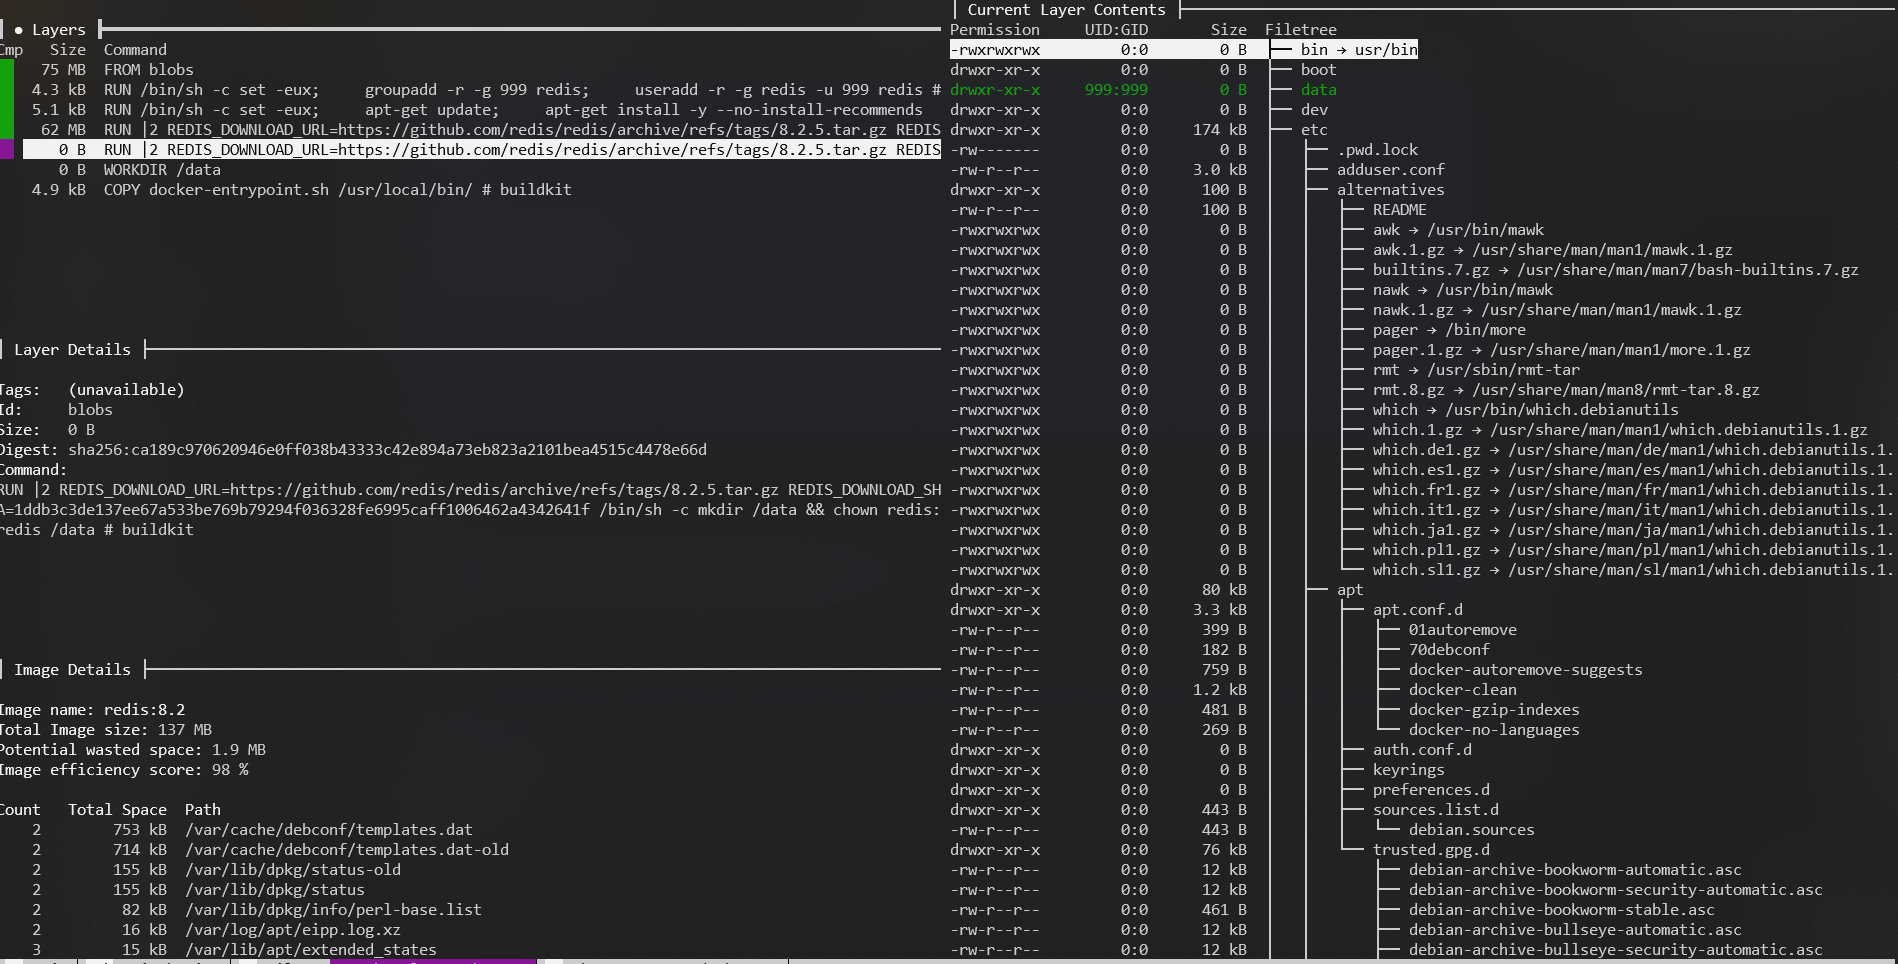Select the adduser.conf file
The height and width of the screenshot is (964, 1898).
tap(1390, 170)
